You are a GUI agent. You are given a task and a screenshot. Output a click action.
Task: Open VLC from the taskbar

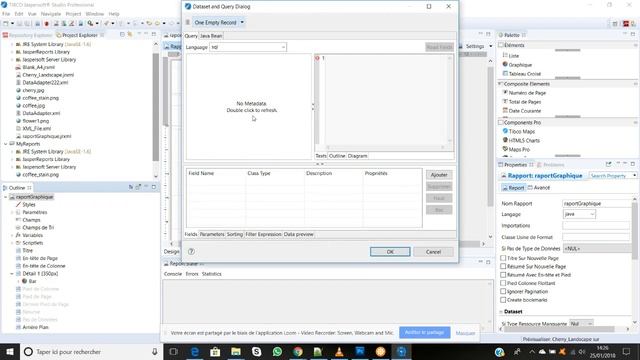[x=339, y=352]
